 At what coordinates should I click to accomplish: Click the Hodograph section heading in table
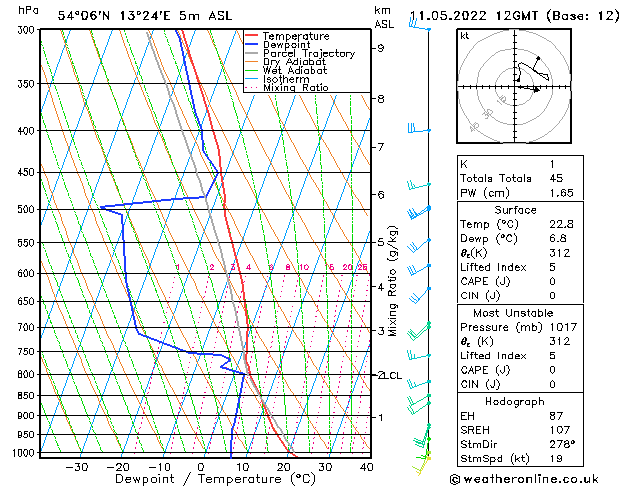click(513, 401)
